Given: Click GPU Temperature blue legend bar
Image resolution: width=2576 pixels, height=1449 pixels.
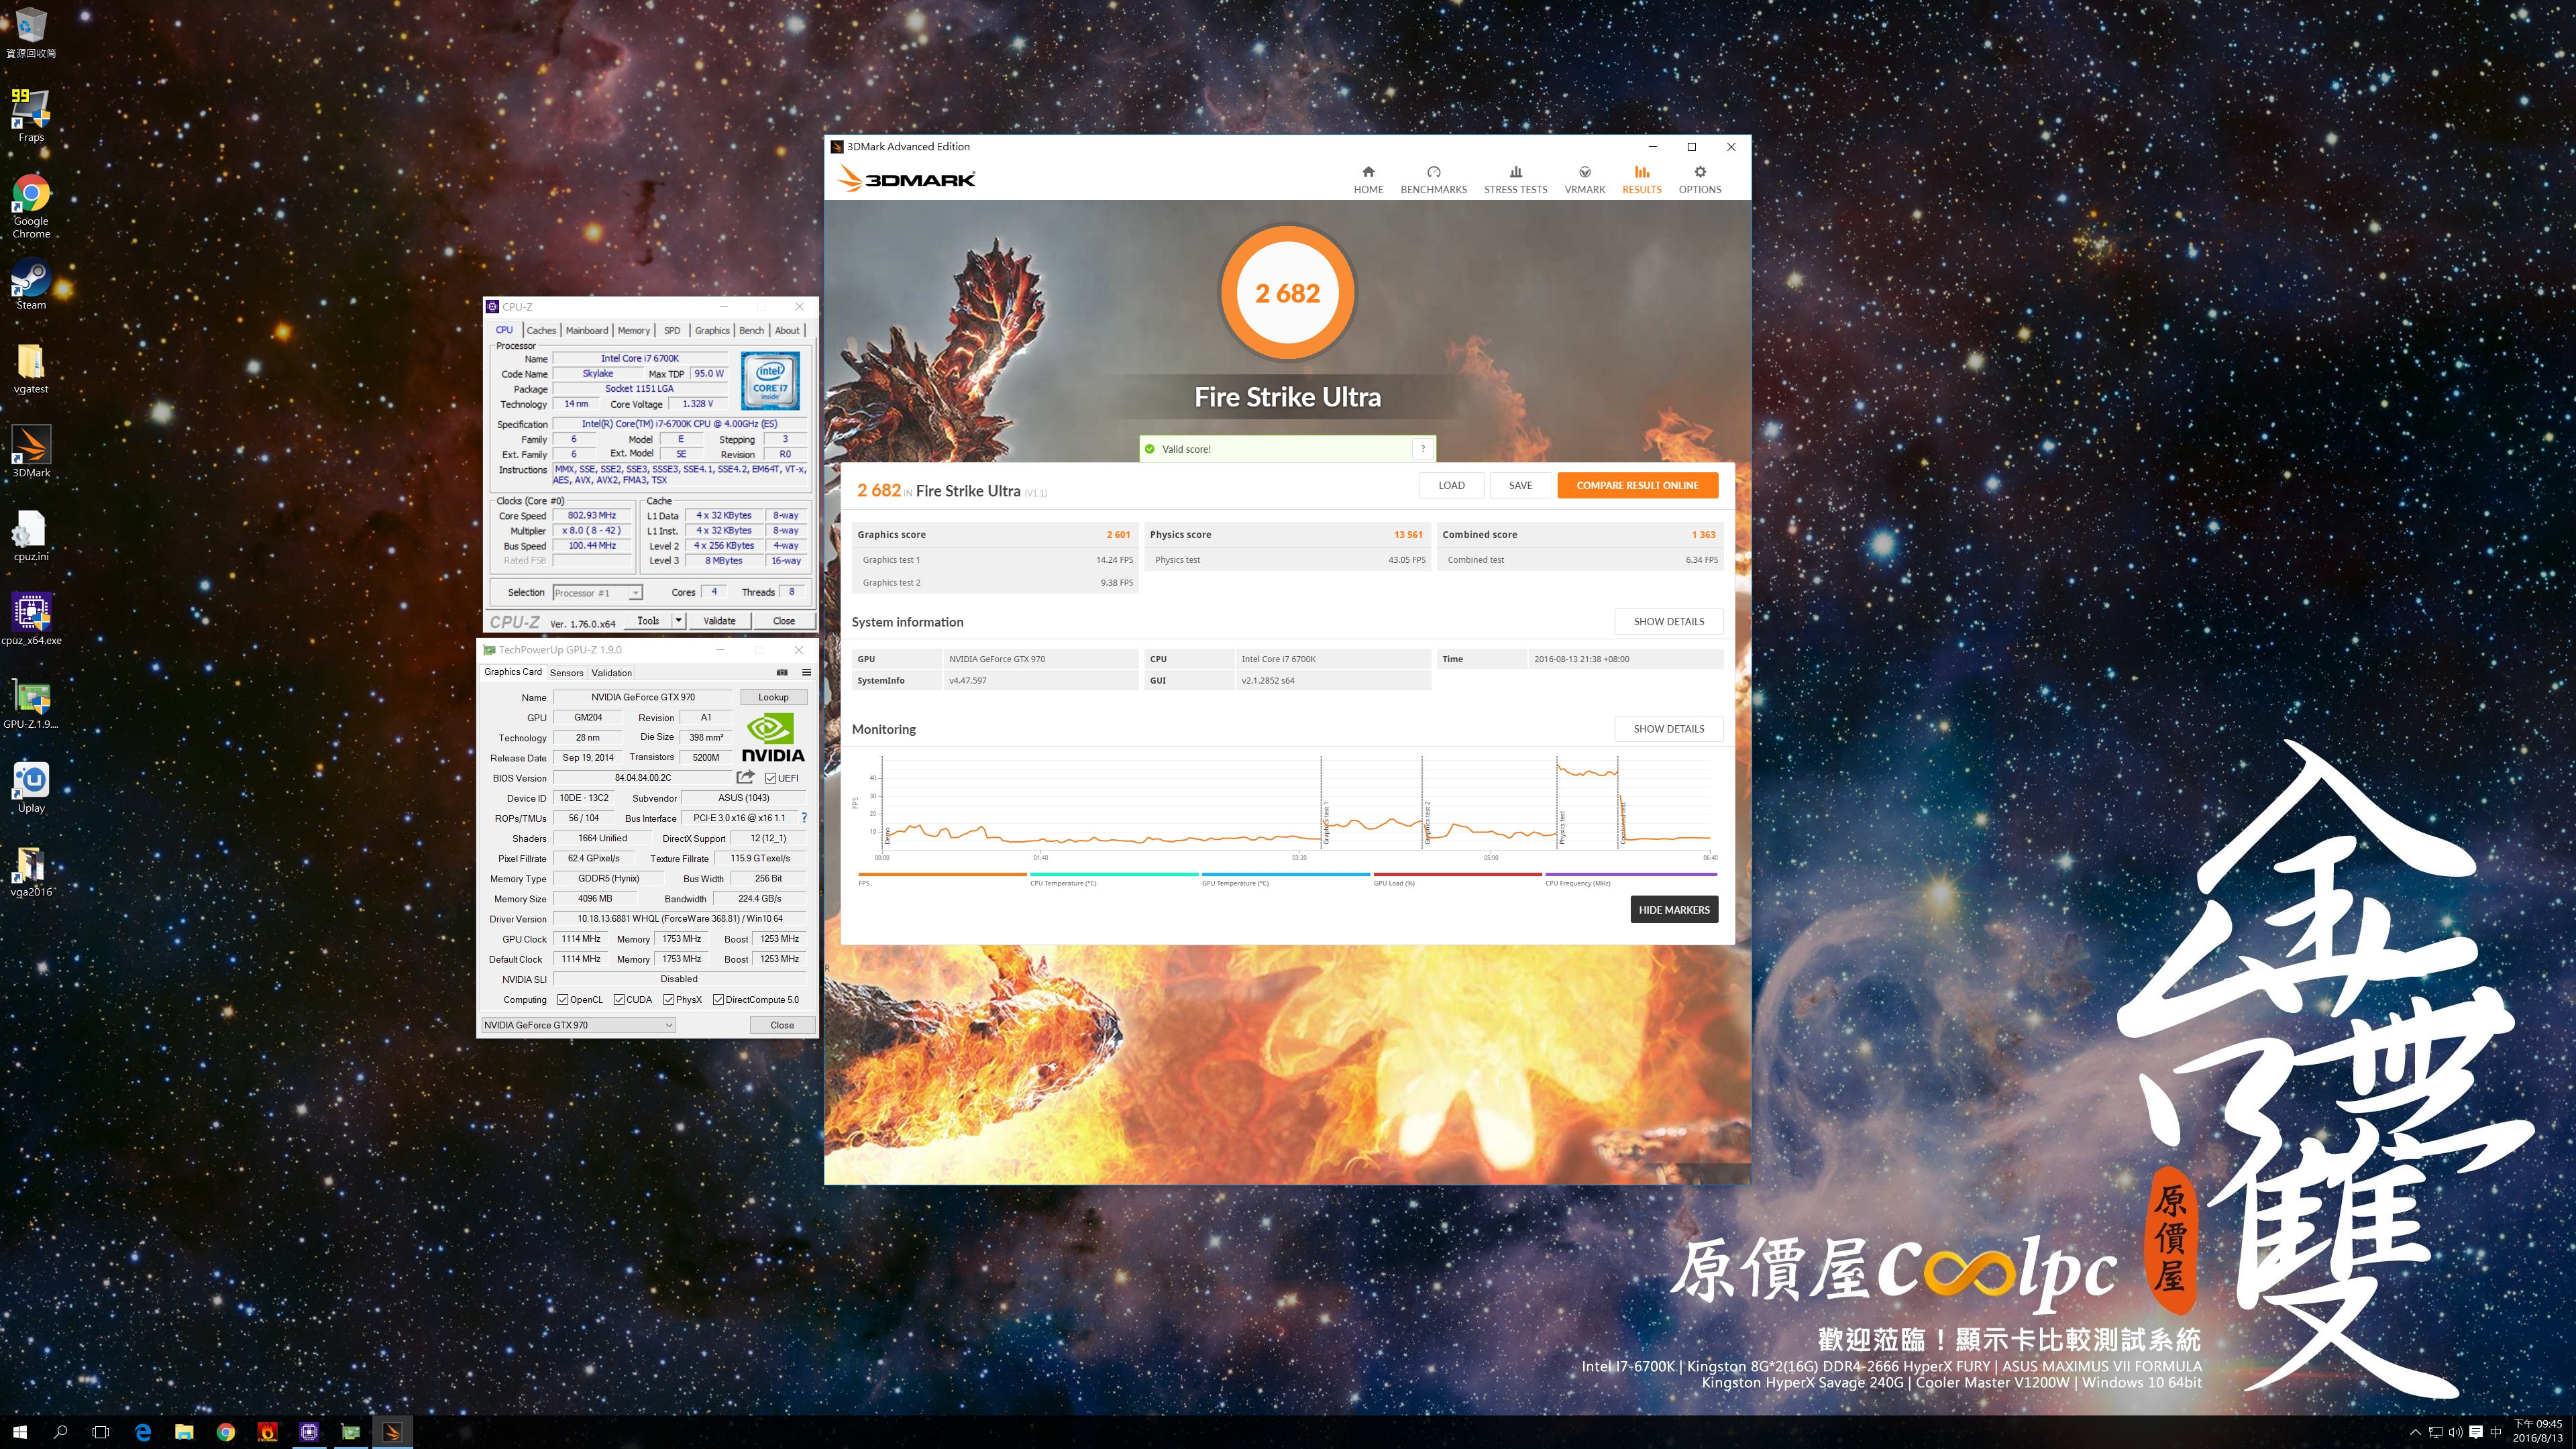Looking at the screenshot, I should pyautogui.click(x=1286, y=874).
